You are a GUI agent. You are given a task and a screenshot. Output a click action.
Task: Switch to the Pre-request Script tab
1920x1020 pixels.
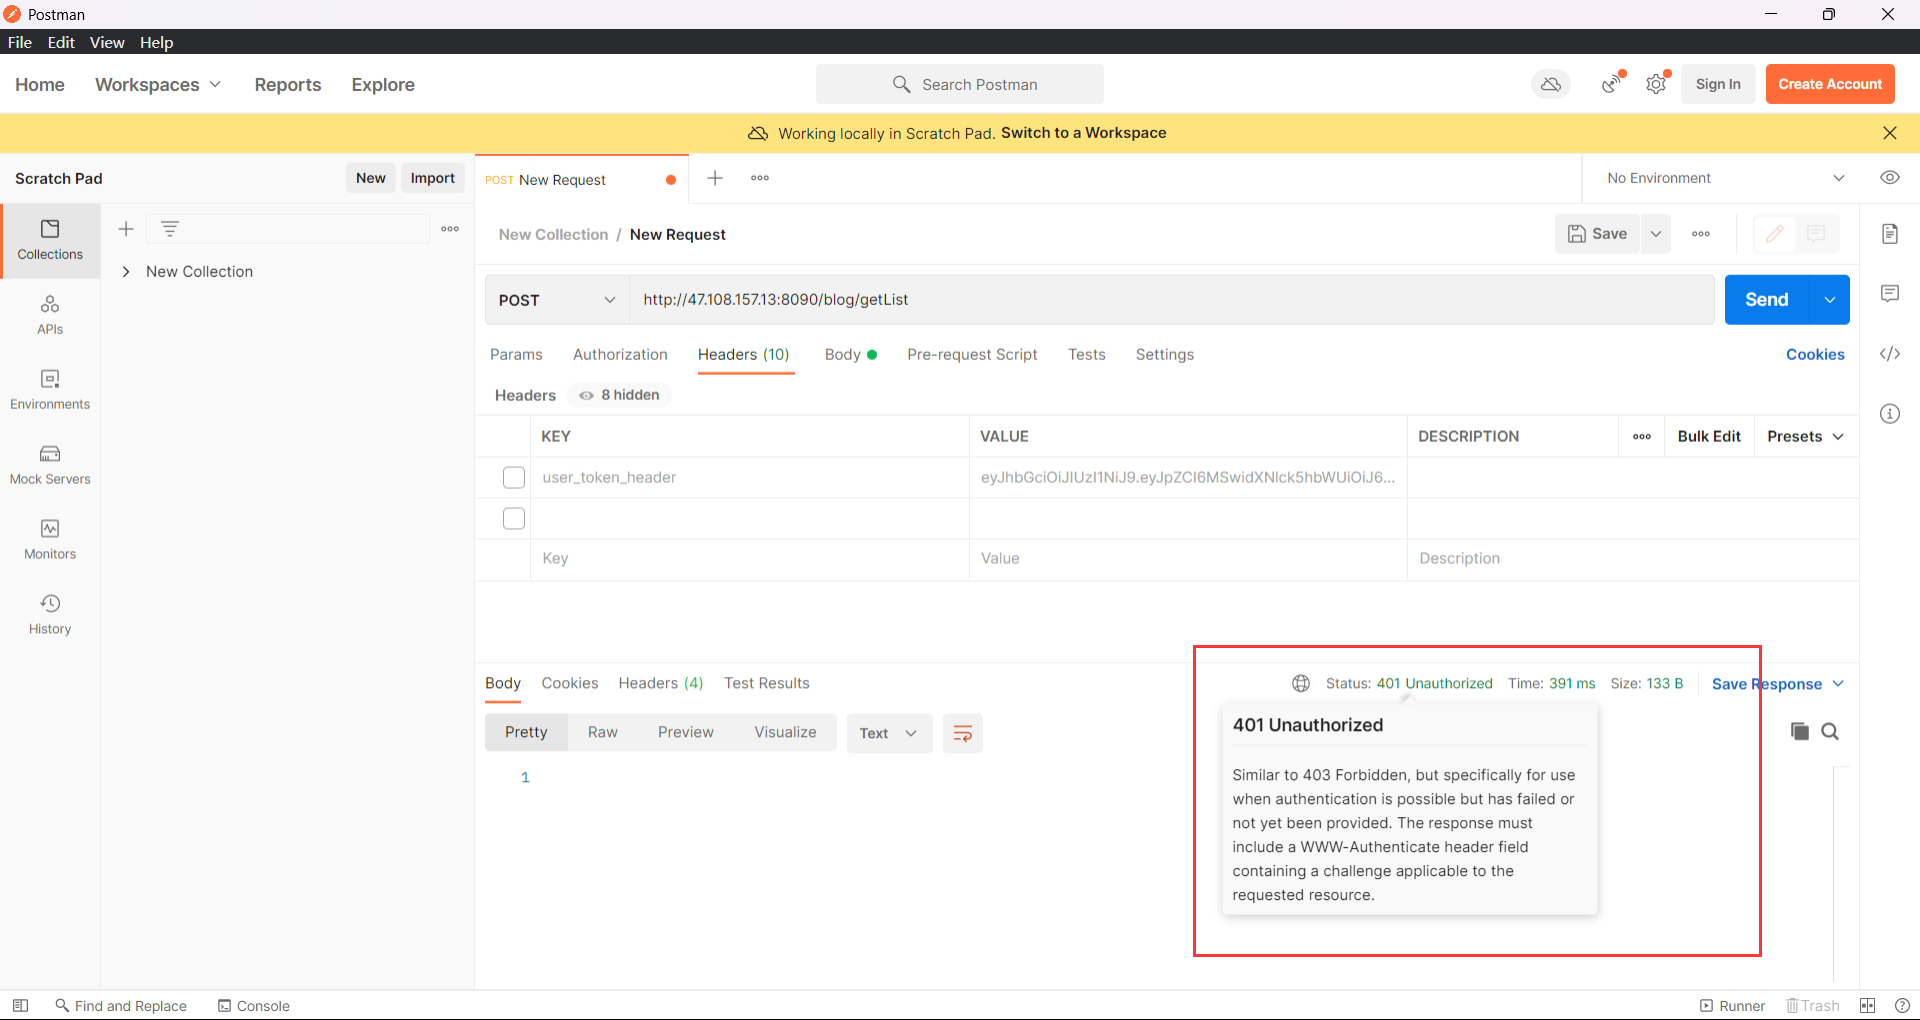[972, 354]
